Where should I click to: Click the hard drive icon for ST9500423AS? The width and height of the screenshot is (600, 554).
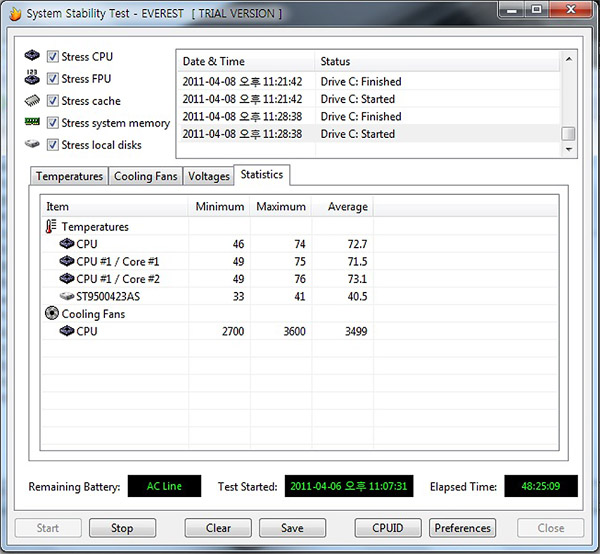(x=67, y=296)
